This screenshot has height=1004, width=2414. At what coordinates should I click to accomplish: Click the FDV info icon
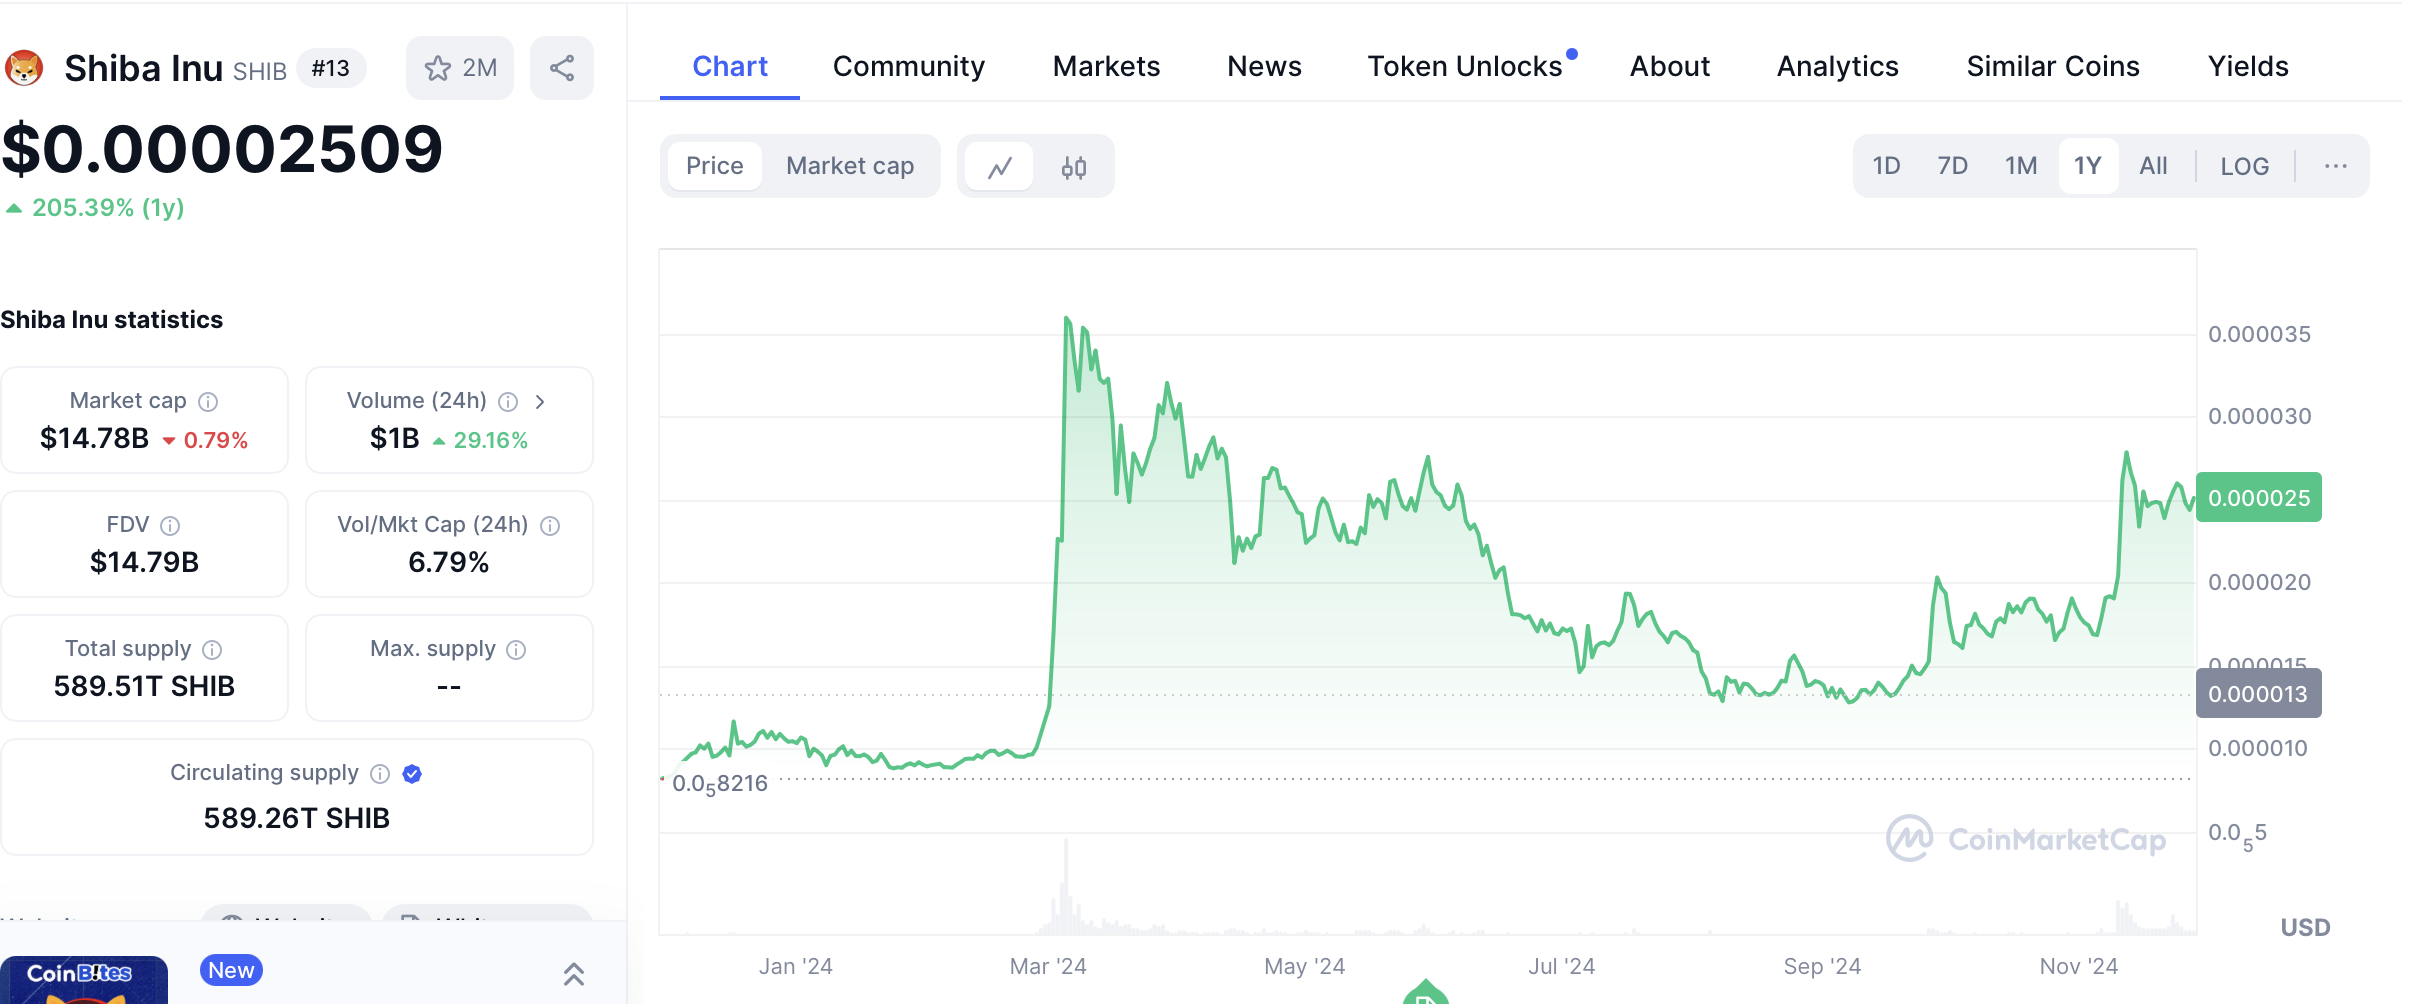pos(170,526)
